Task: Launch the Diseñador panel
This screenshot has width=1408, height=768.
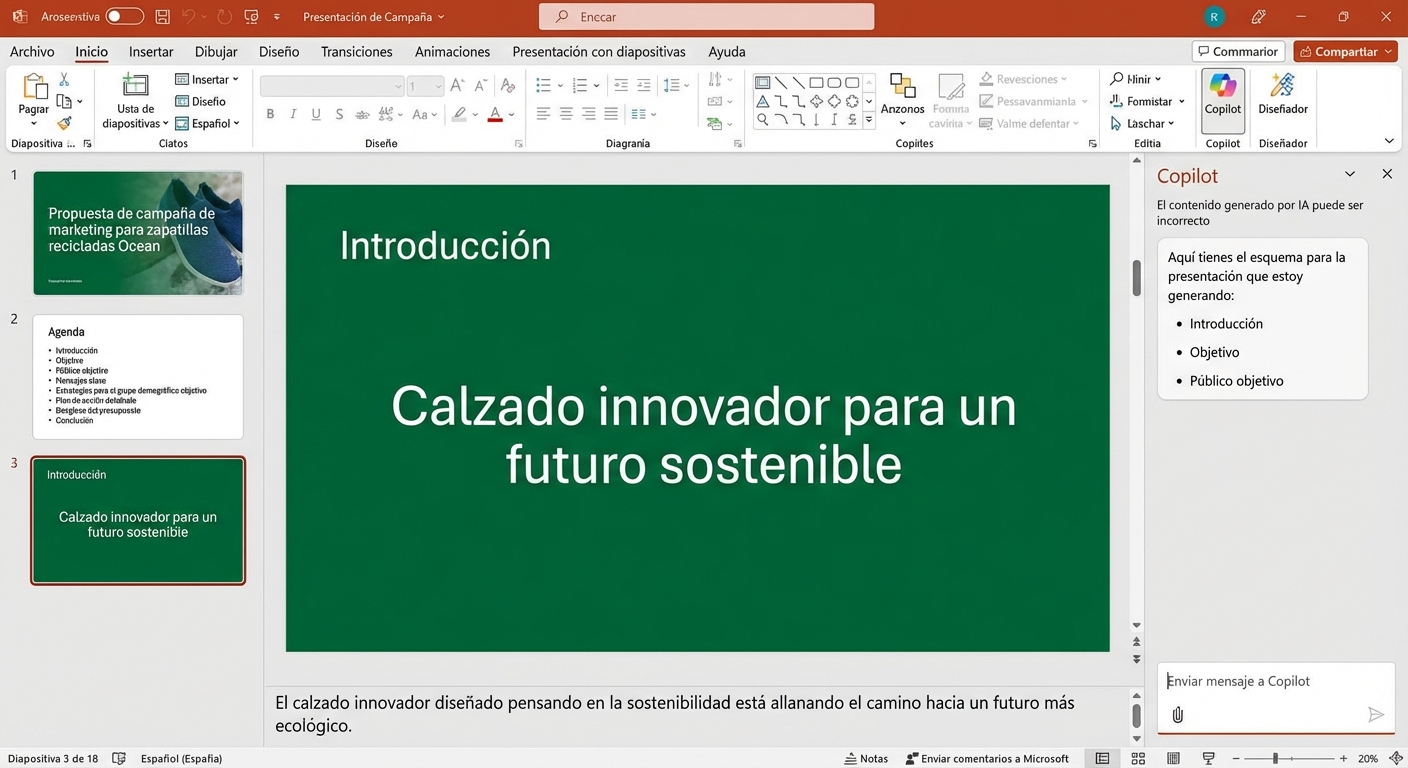Action: click(1282, 99)
